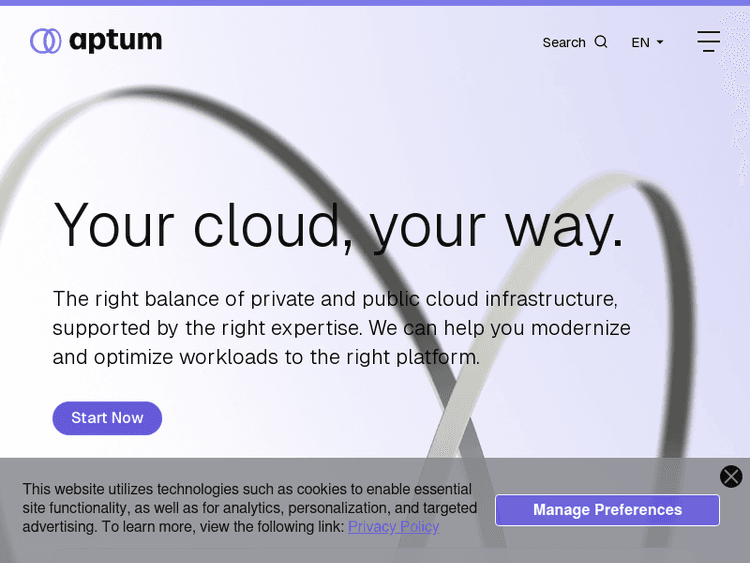Expand the EN language dropdown

point(646,42)
